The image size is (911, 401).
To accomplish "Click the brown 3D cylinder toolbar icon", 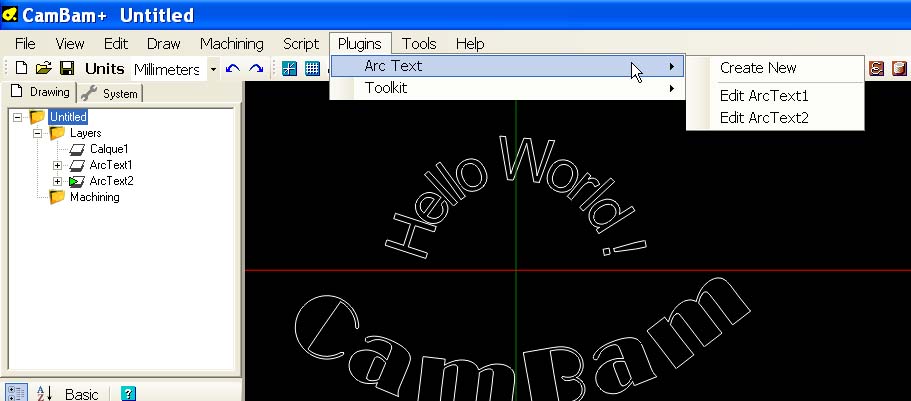I will pos(899,69).
